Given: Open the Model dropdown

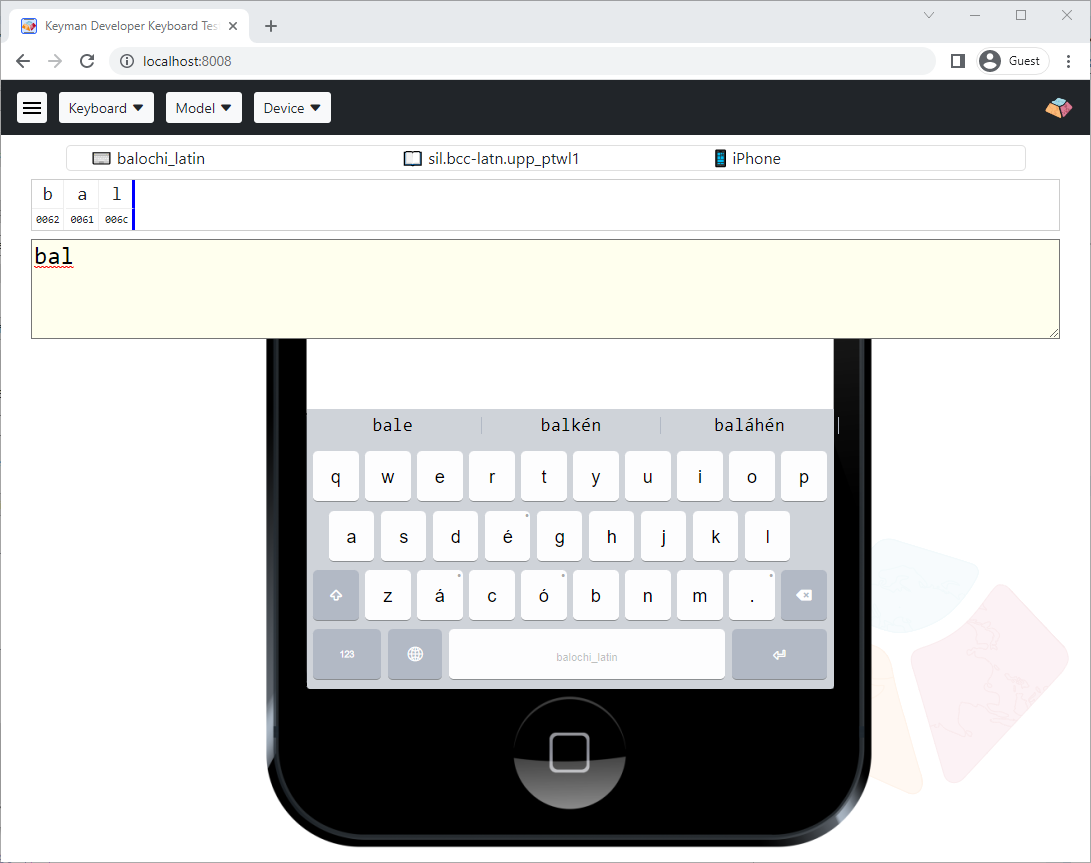Looking at the screenshot, I should 203,108.
